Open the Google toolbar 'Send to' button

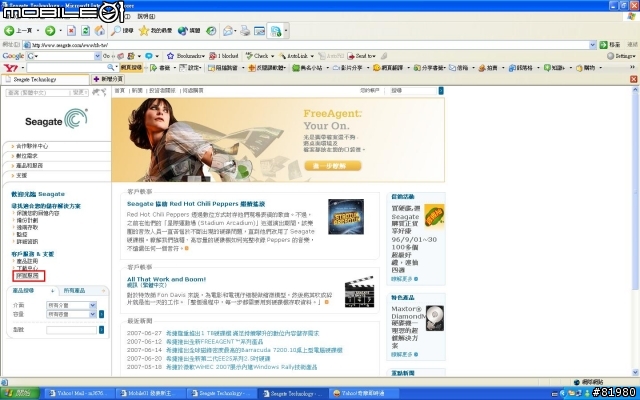pos(361,56)
